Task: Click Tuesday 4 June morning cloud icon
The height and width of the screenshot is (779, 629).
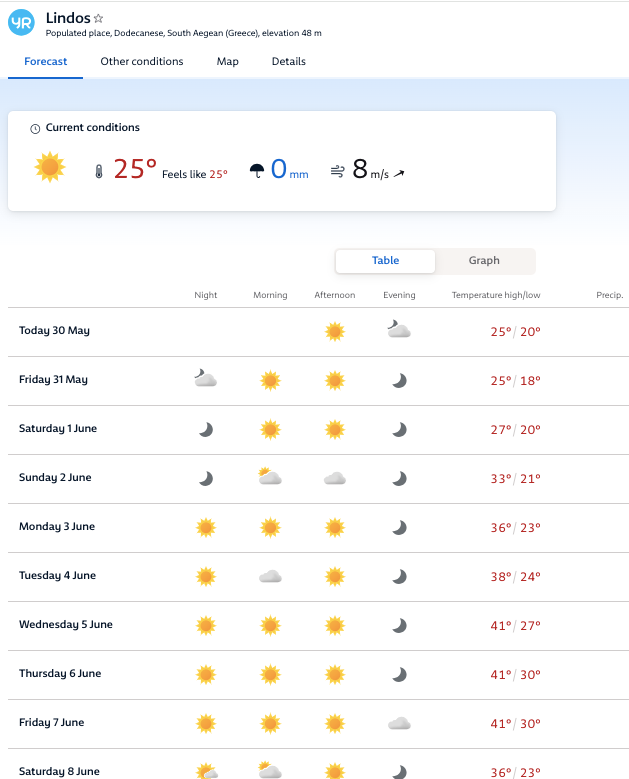Action: [270, 576]
